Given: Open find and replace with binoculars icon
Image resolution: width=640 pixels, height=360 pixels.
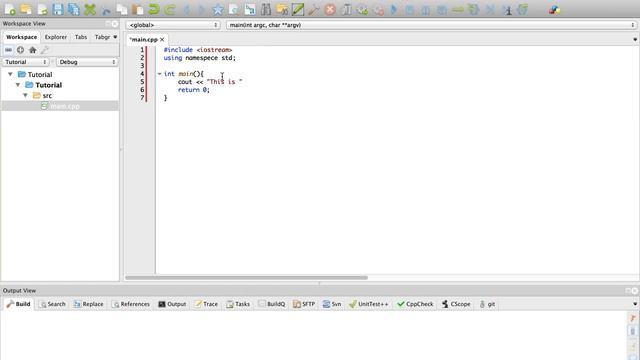Looking at the screenshot, I should [266, 9].
